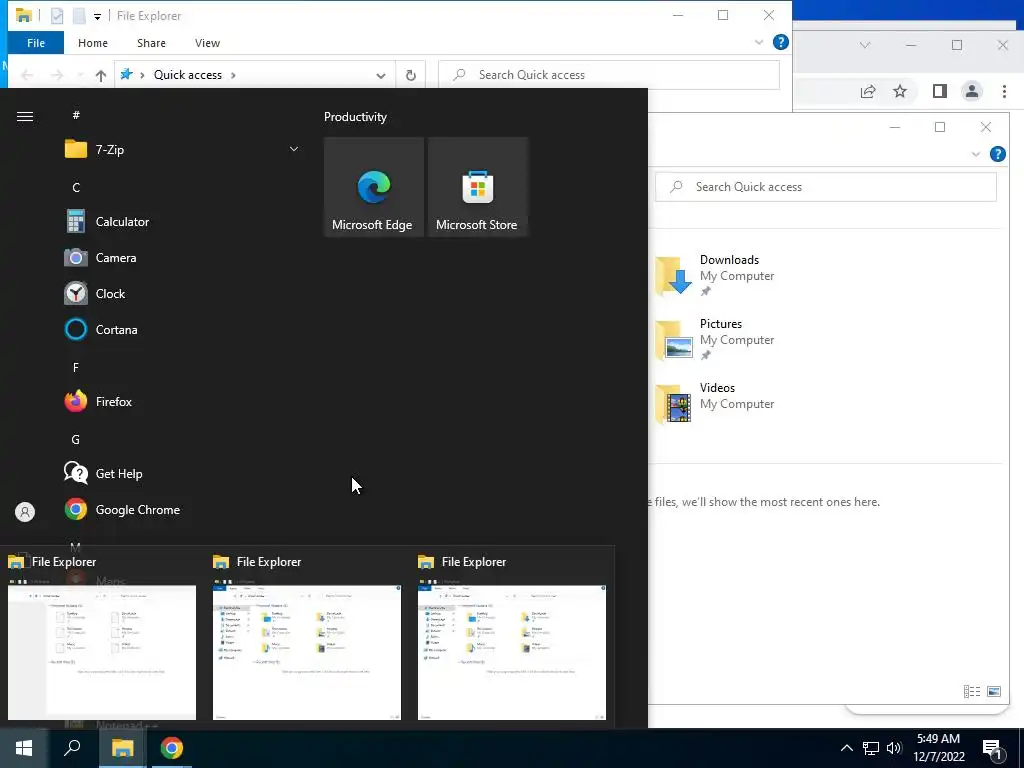
Task: Click Up arrow in front File Explorer
Action: point(101,75)
